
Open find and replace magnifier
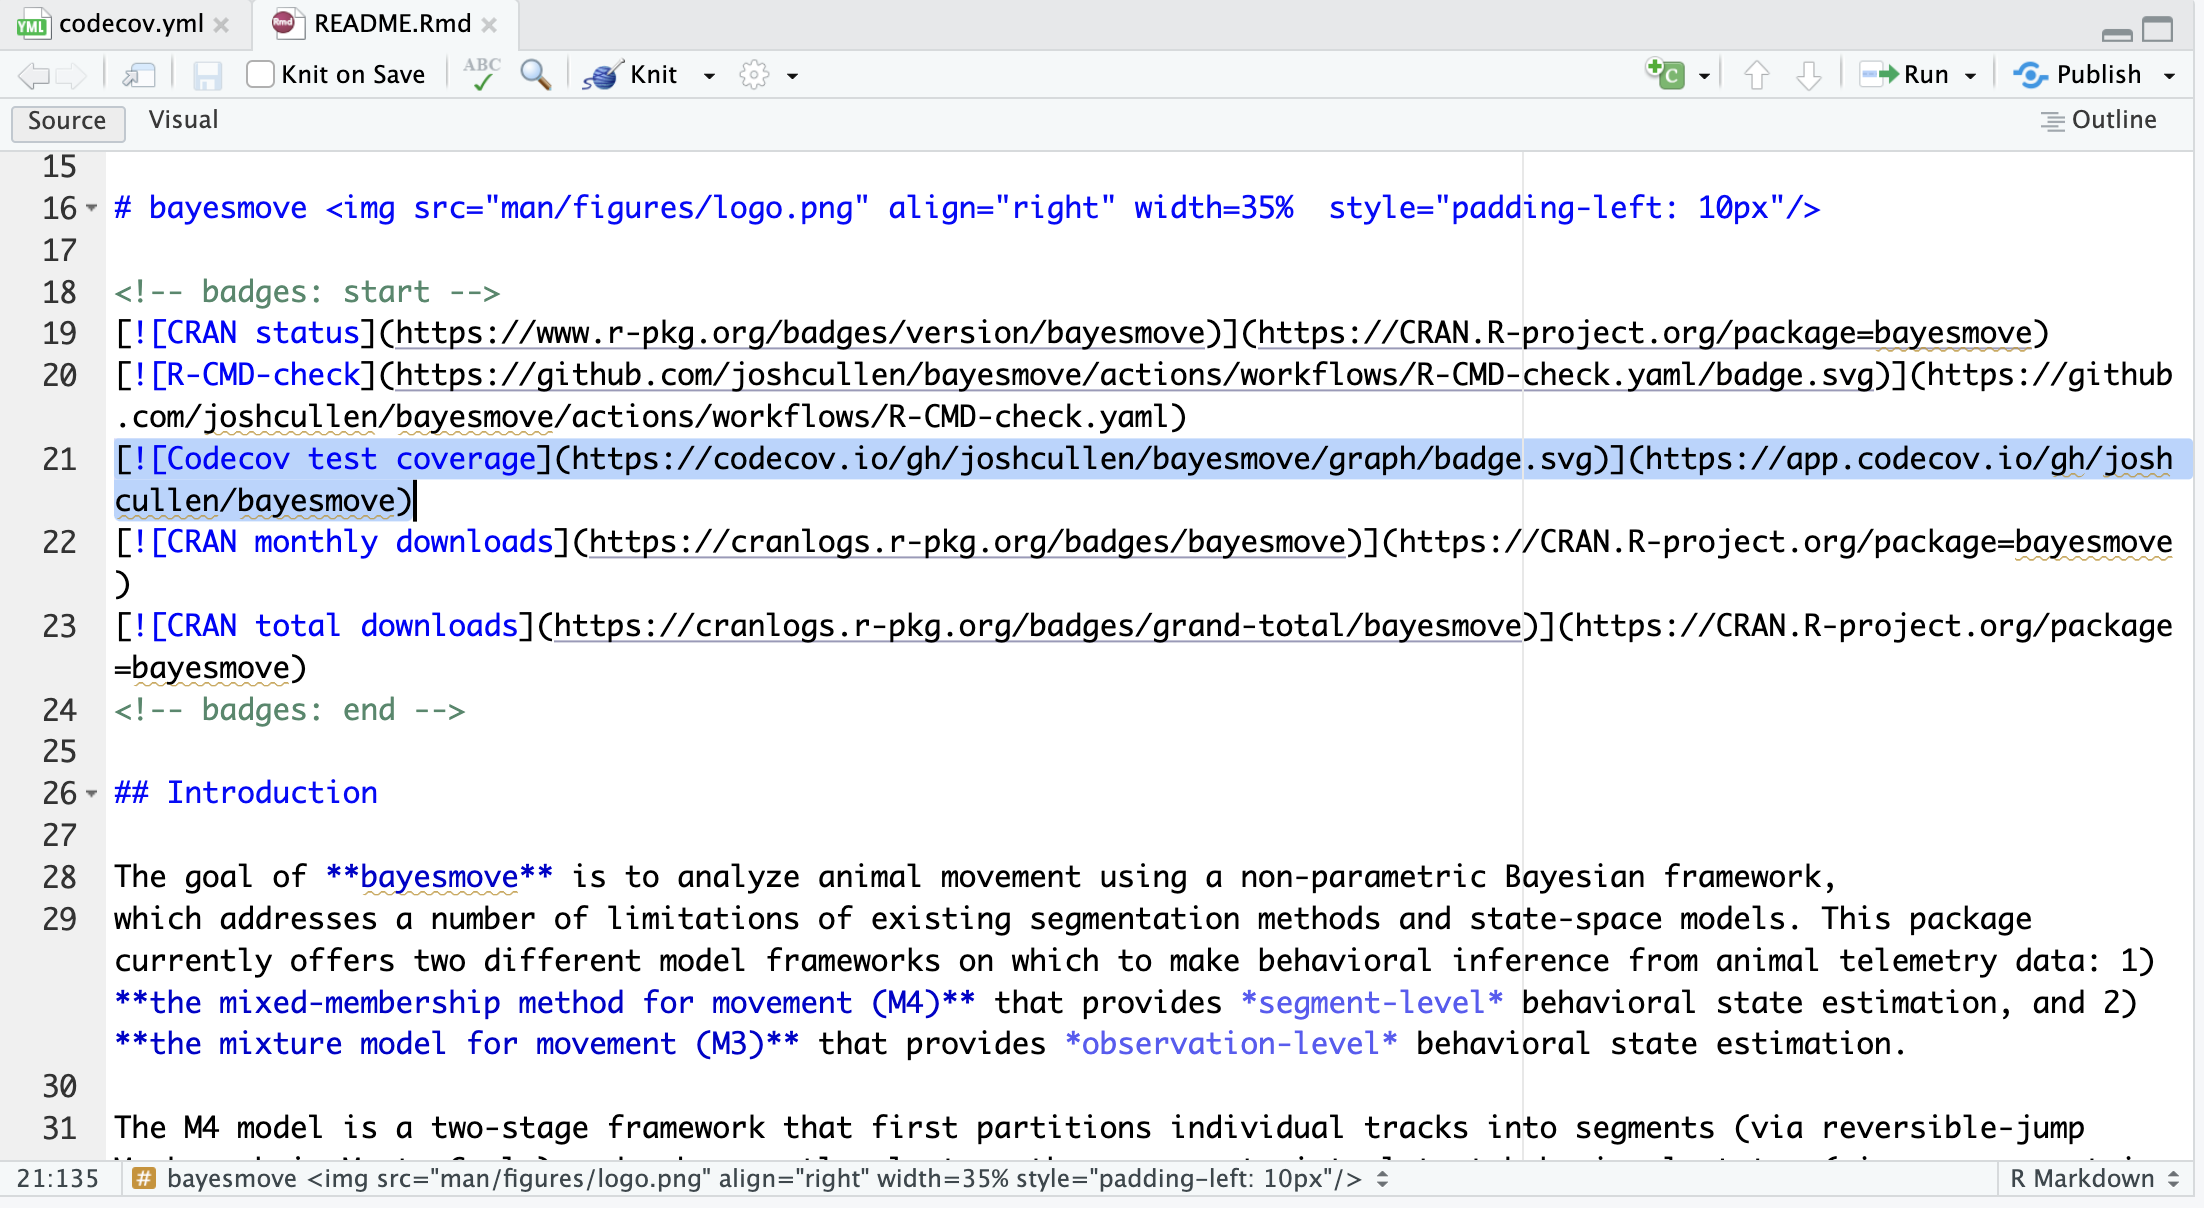click(536, 75)
